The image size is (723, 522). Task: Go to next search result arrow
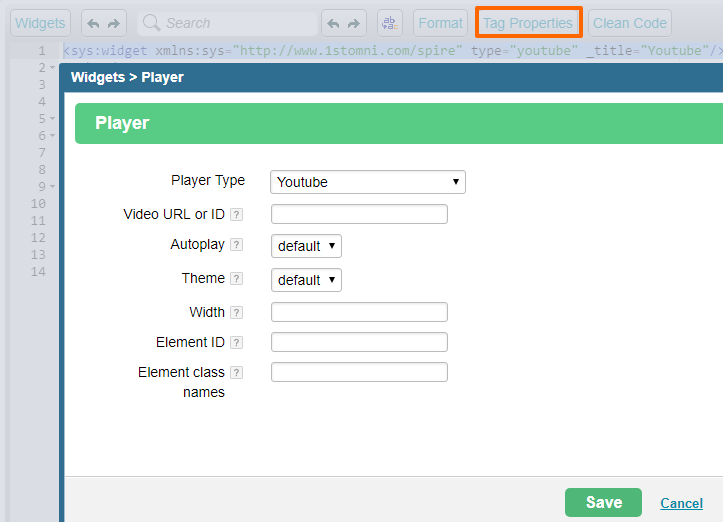click(x=354, y=24)
